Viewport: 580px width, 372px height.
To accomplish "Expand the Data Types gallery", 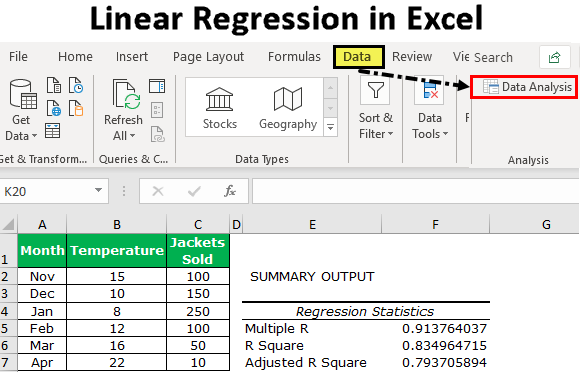I will [x=330, y=127].
